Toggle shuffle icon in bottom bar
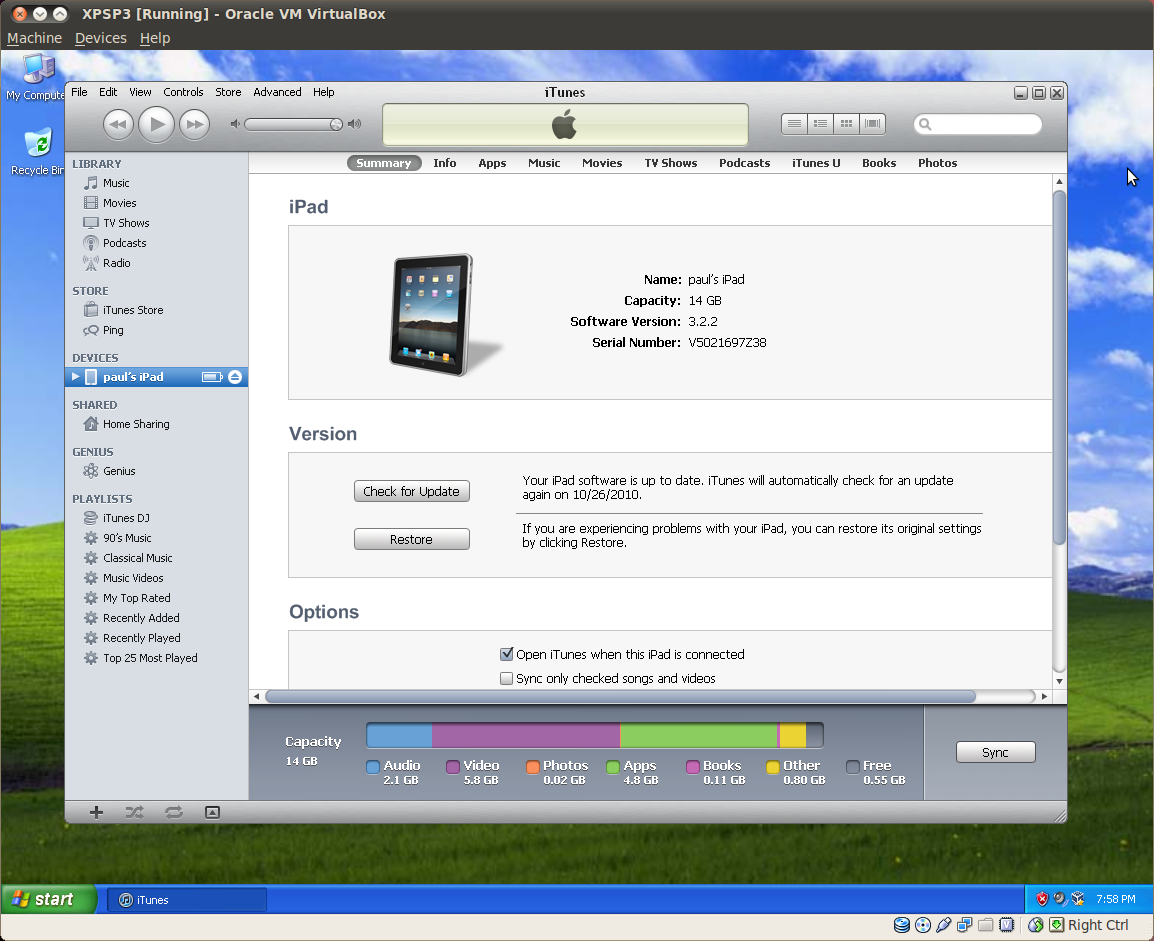The width and height of the screenshot is (1154, 941). [135, 812]
